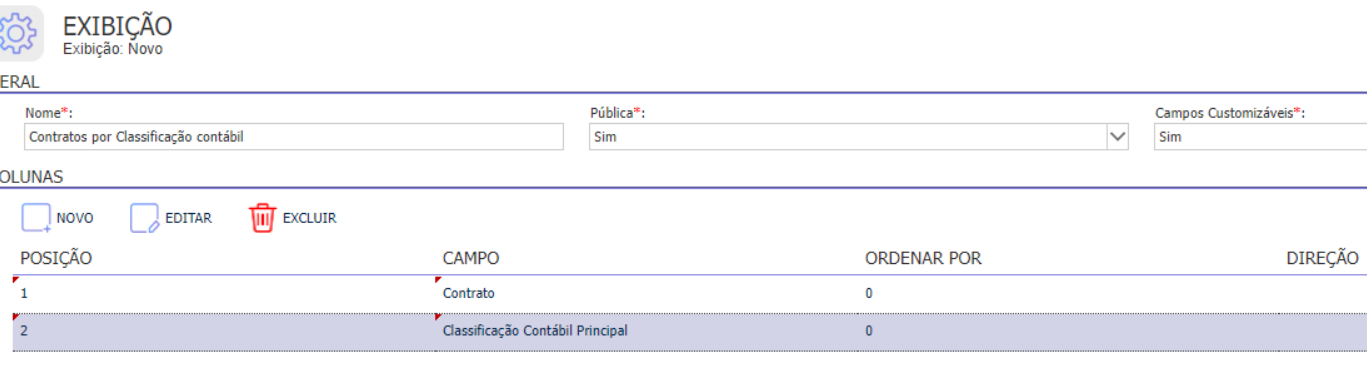Click the DIREÇÃO column header
The width and height of the screenshot is (1367, 371).
tap(1322, 259)
